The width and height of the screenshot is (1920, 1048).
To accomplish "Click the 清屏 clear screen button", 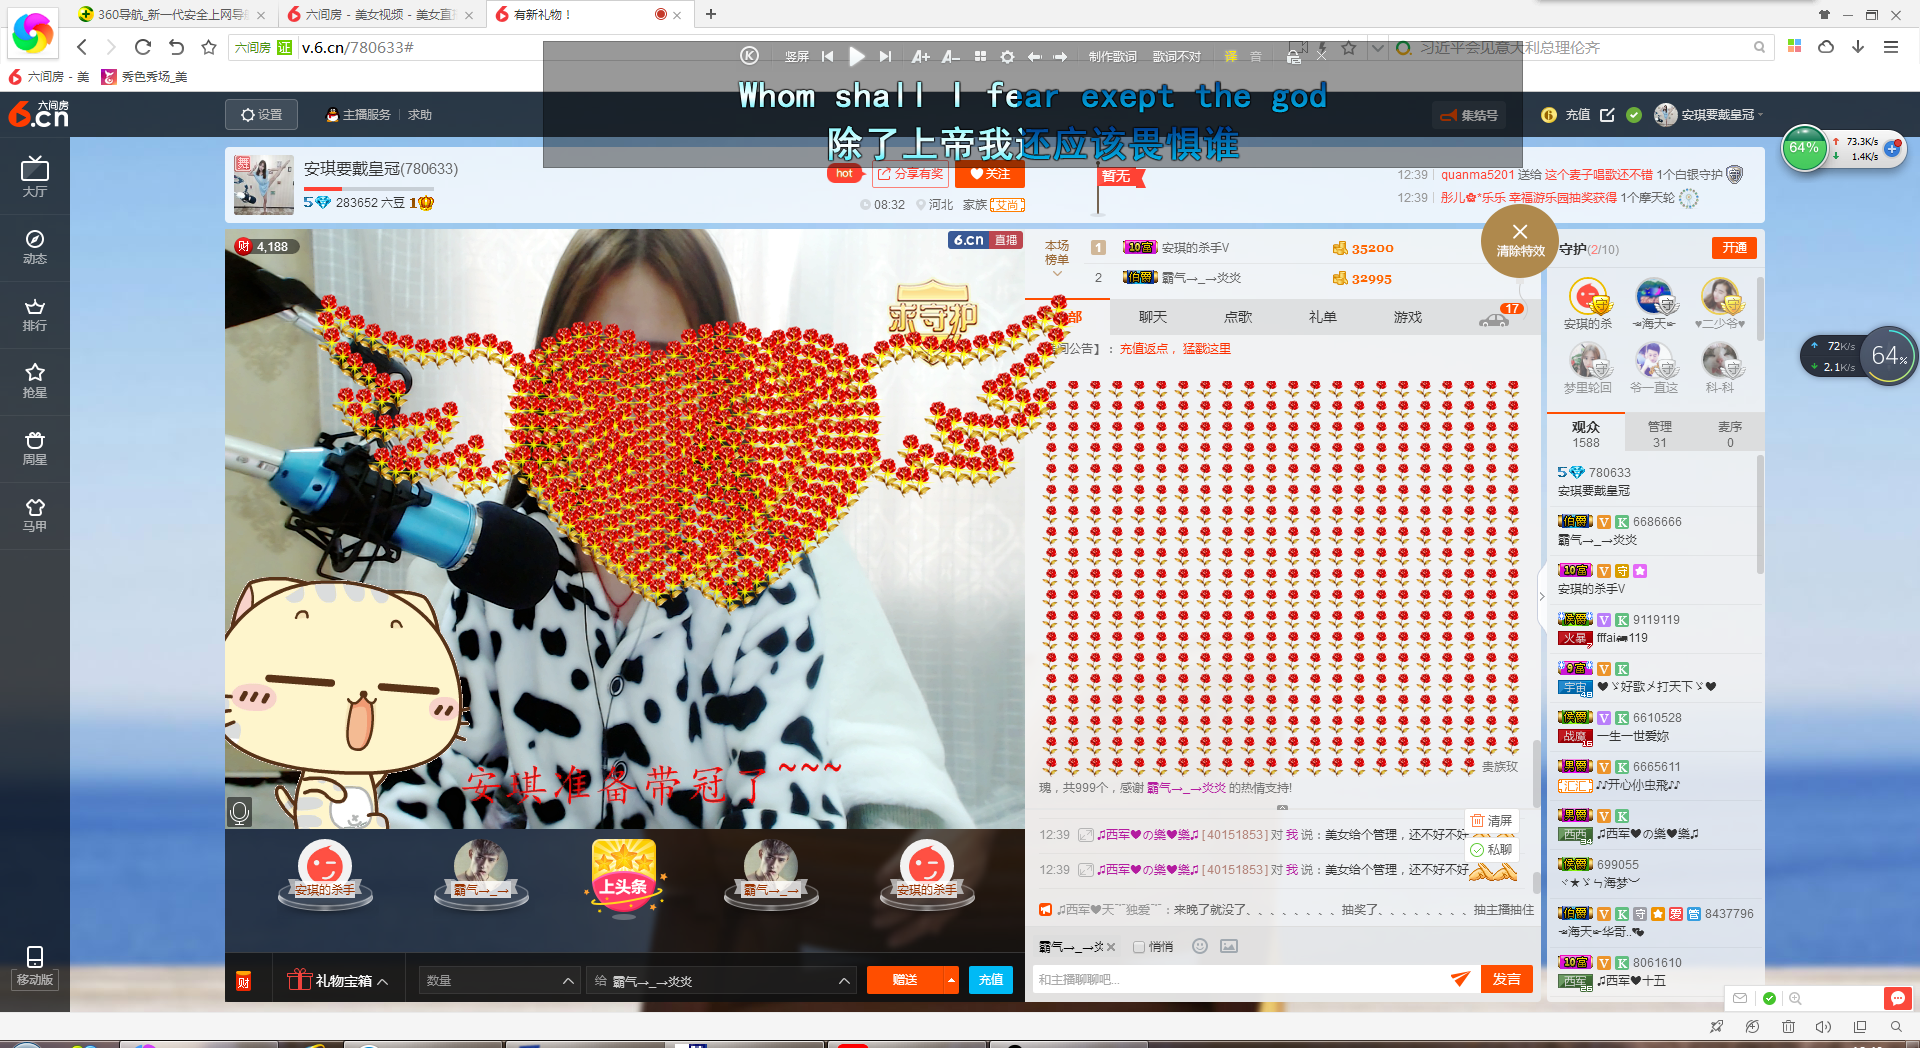I will coord(1491,821).
